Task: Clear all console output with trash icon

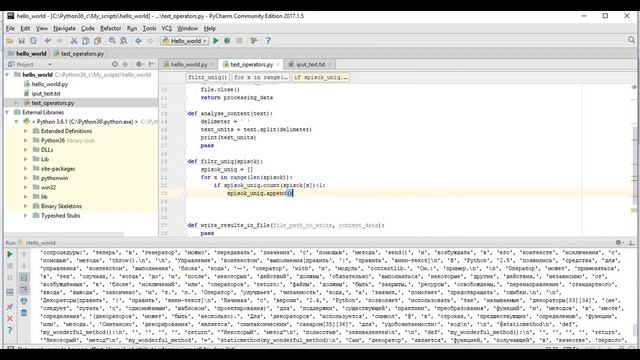Action: point(24,313)
